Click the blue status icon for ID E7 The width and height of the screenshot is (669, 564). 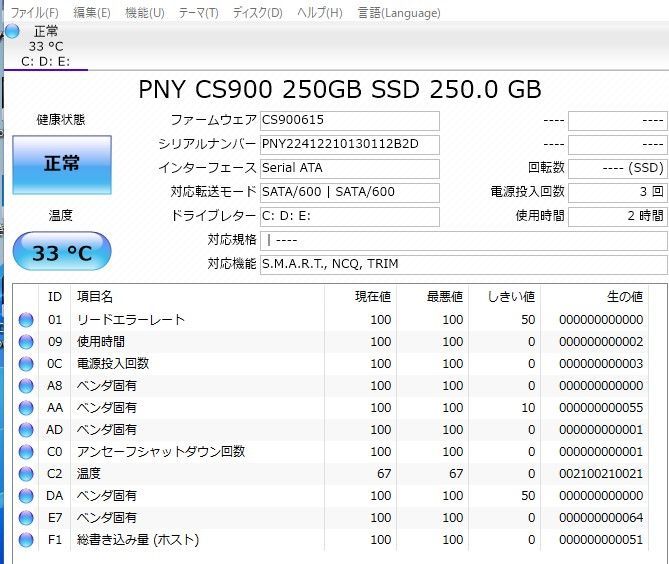[26, 518]
